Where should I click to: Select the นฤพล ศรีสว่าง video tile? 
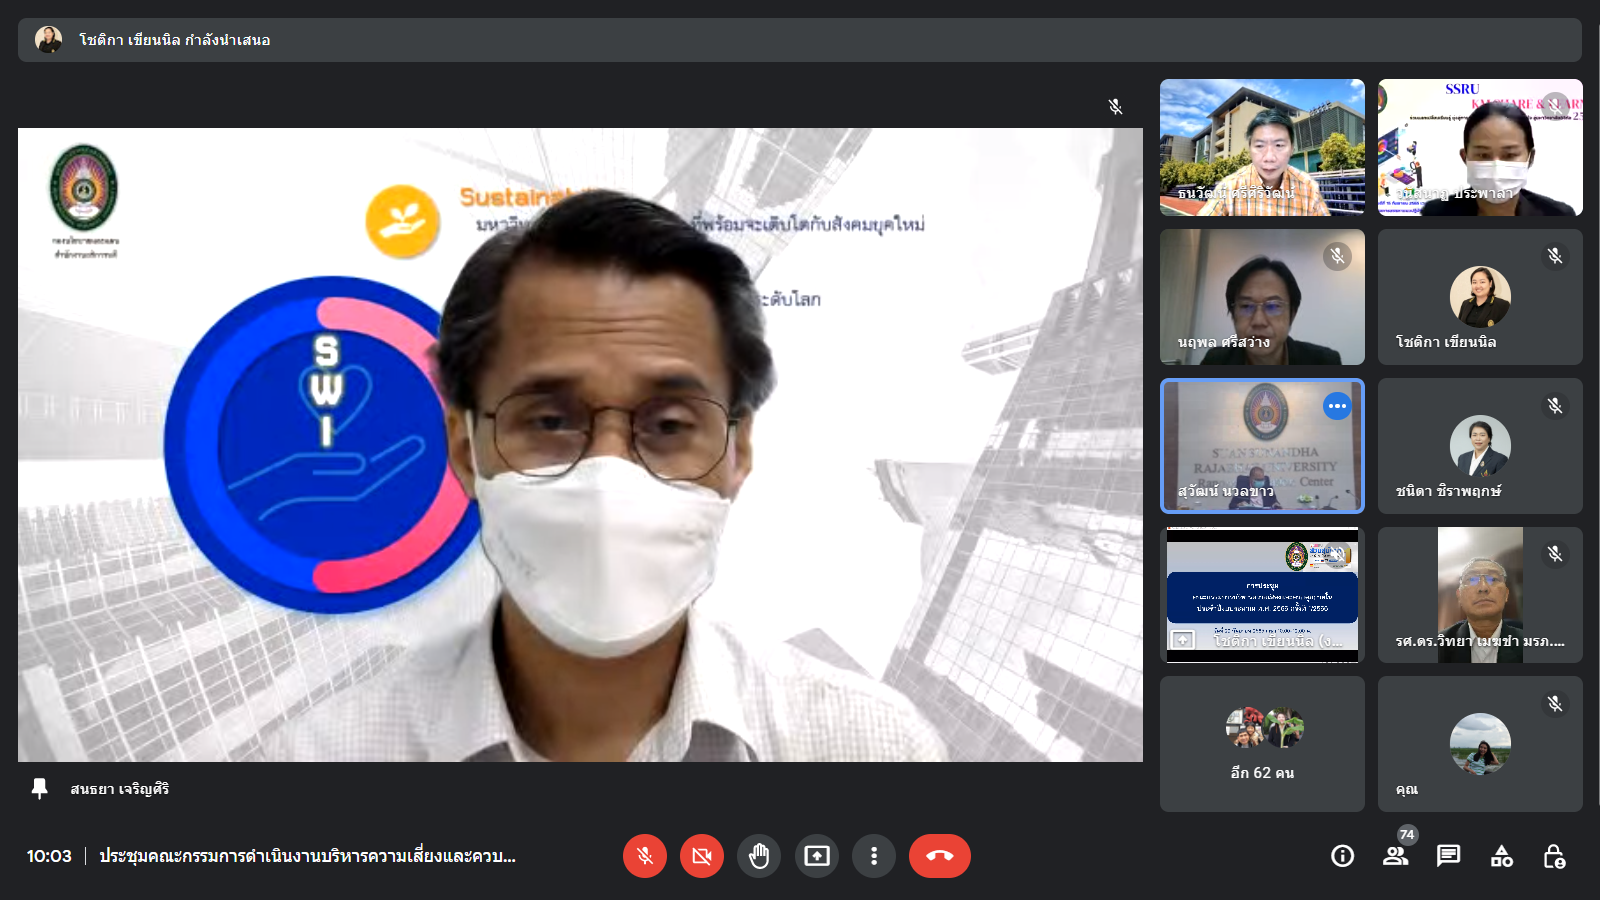(1262, 297)
